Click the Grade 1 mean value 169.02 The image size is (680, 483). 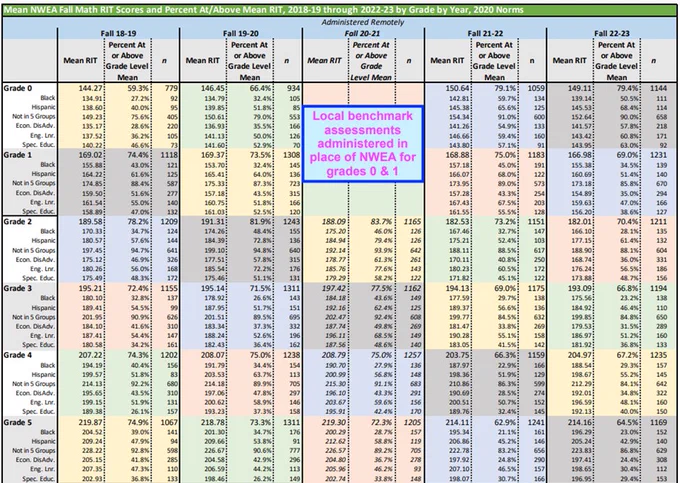(x=90, y=155)
